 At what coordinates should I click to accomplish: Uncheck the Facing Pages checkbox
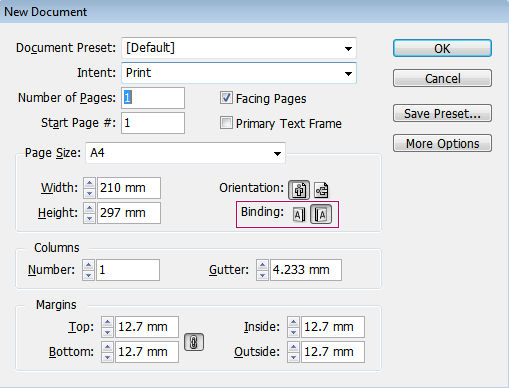click(226, 98)
